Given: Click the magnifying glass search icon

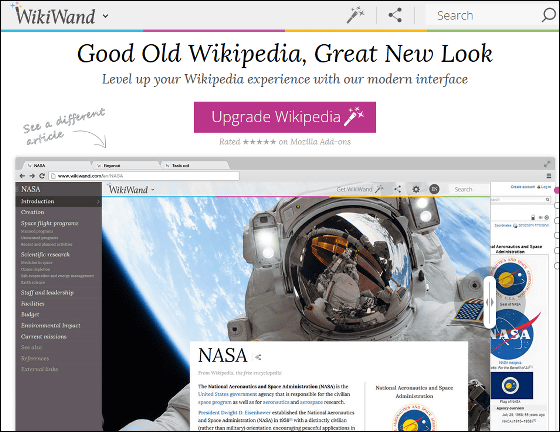Looking at the screenshot, I should tap(549, 15).
